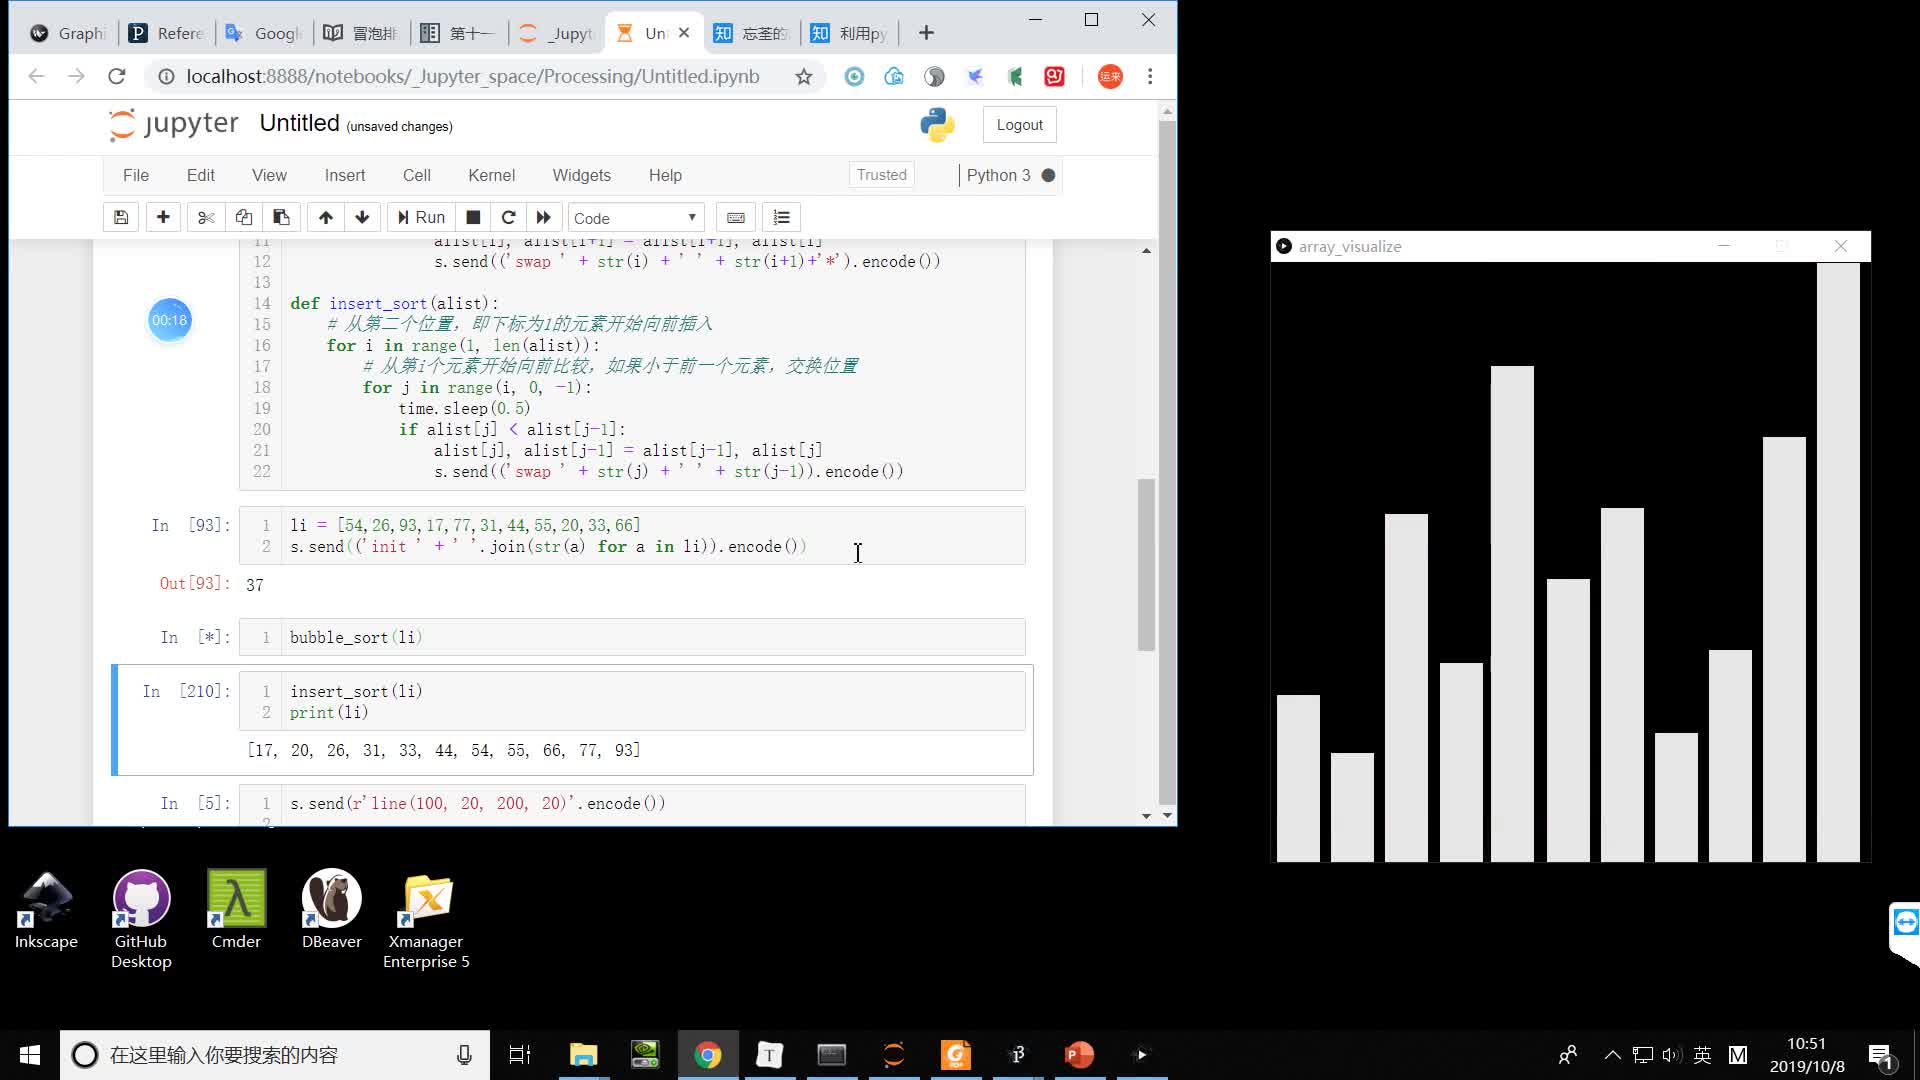Show hidden system tray icons
The image size is (1920, 1080).
click(x=1612, y=1055)
